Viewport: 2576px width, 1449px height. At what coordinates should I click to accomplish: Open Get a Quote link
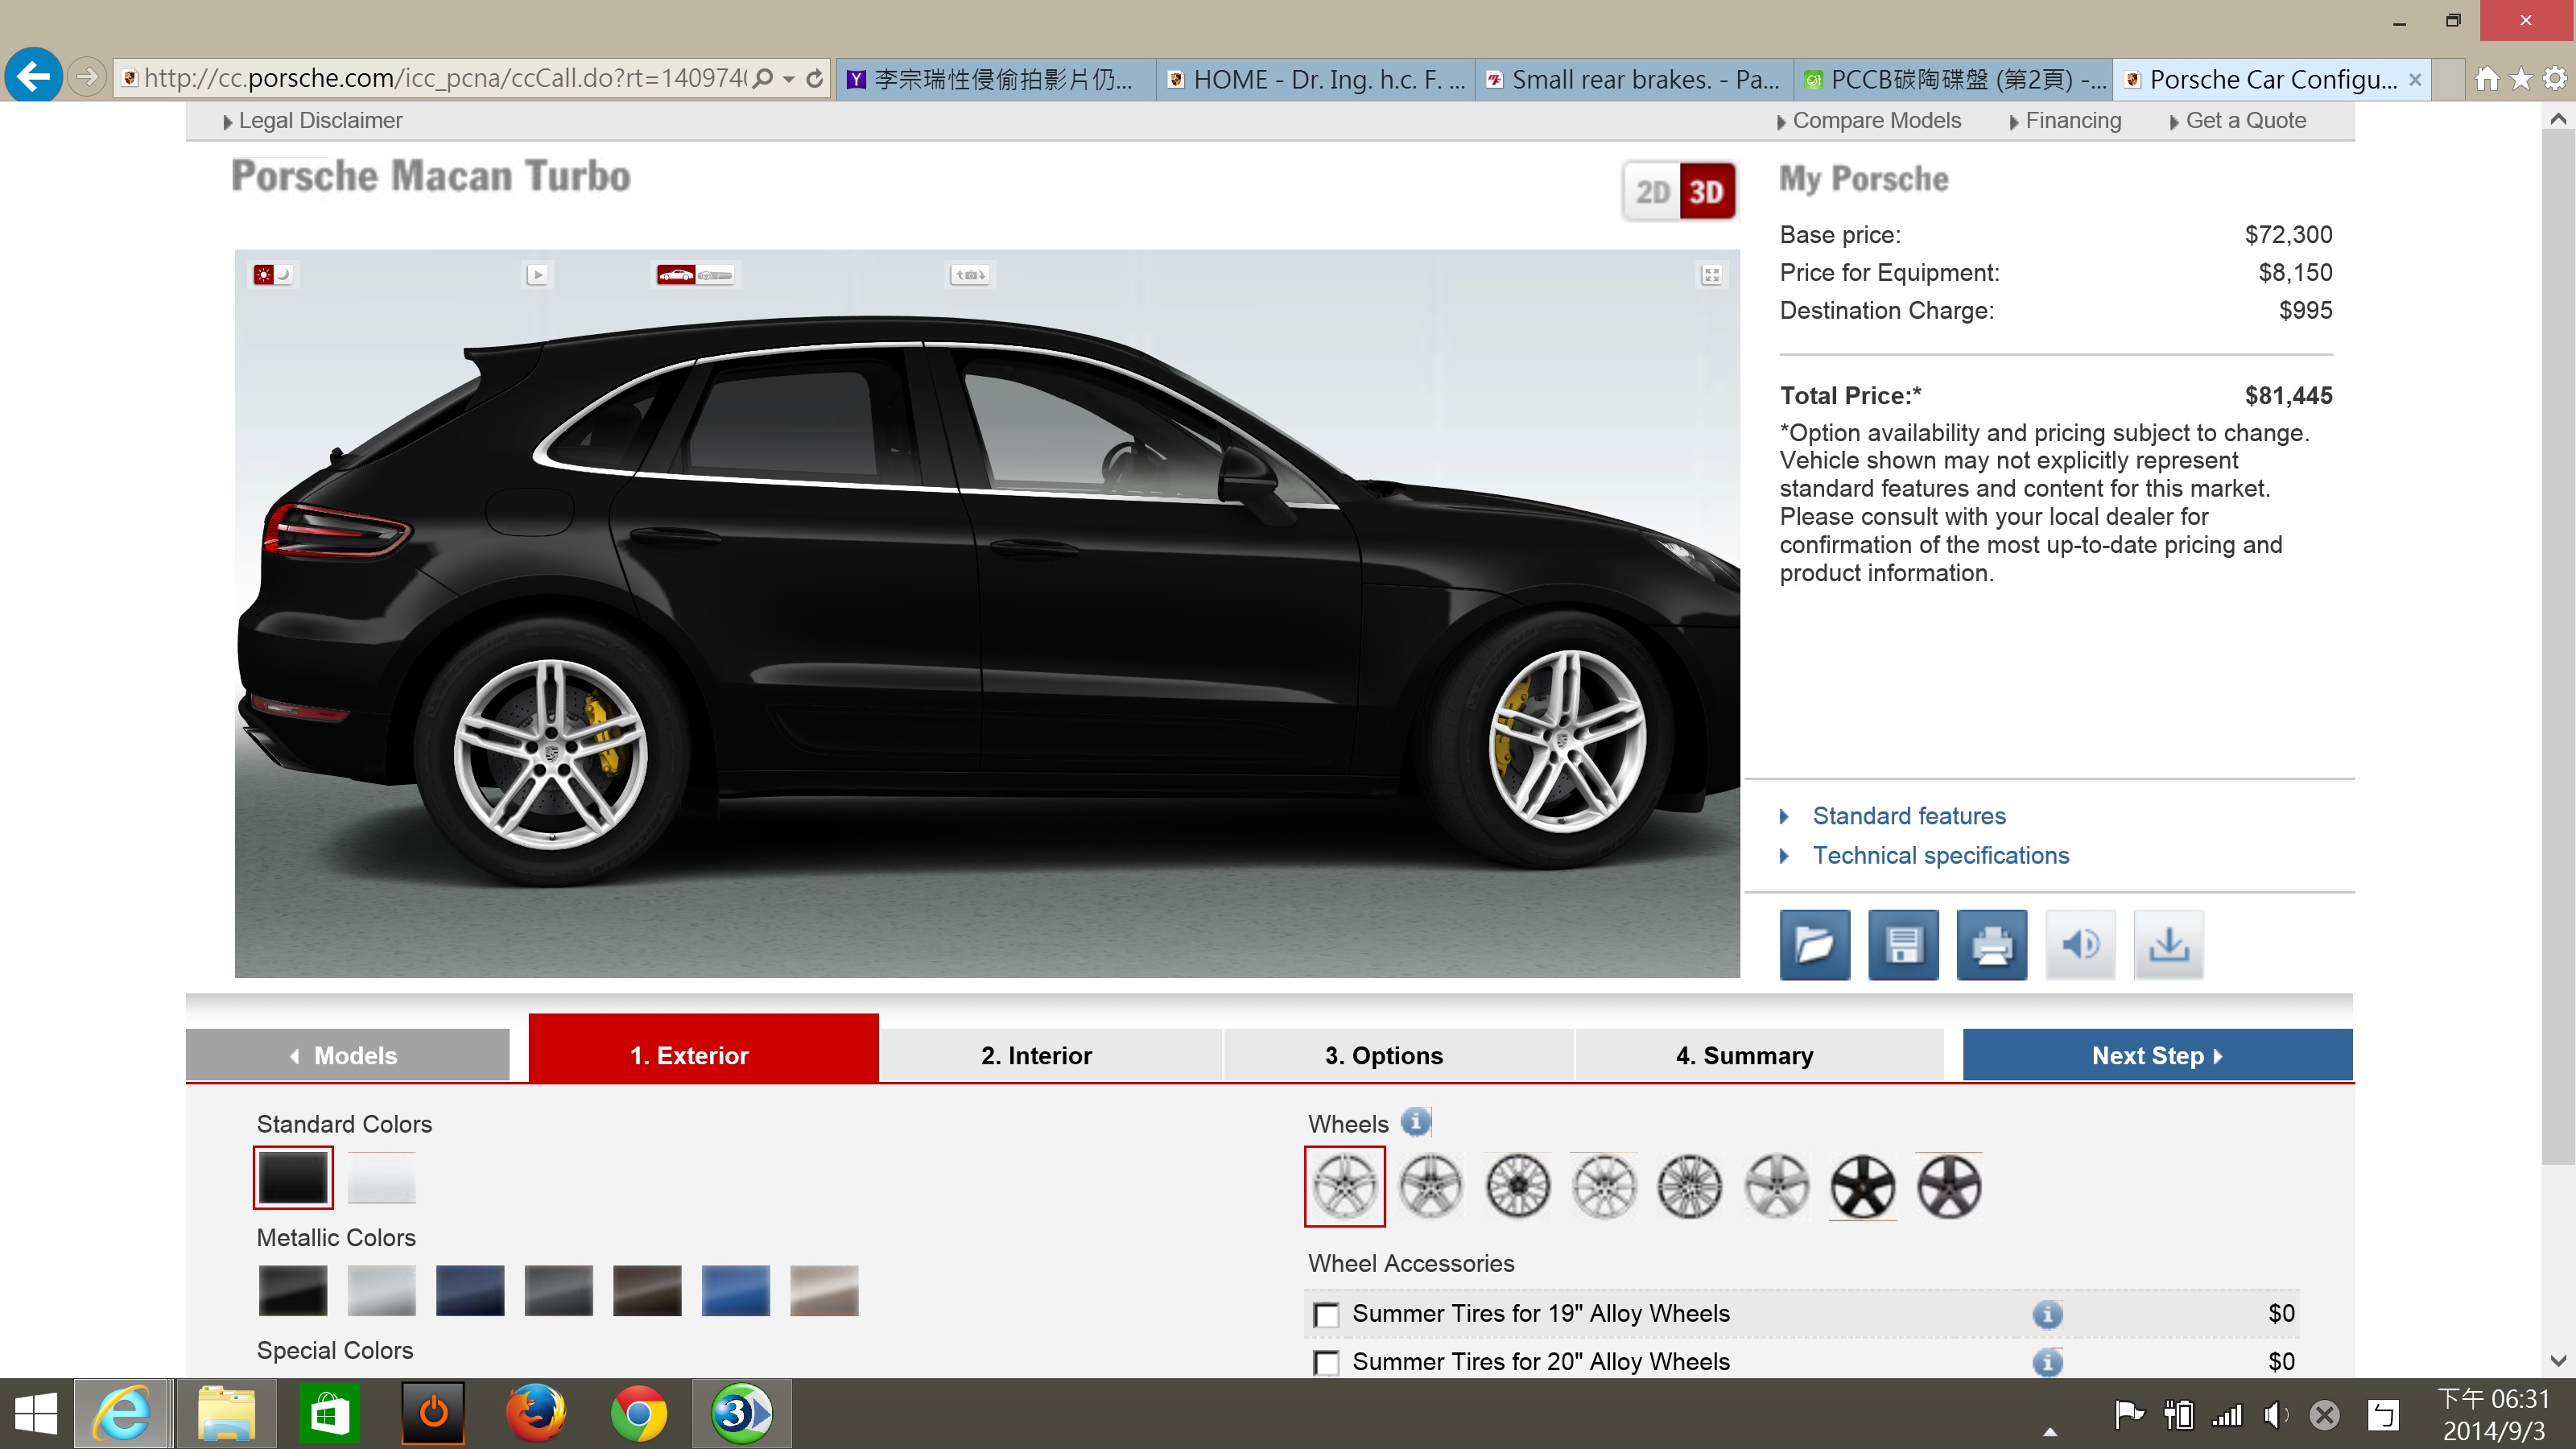click(2245, 120)
